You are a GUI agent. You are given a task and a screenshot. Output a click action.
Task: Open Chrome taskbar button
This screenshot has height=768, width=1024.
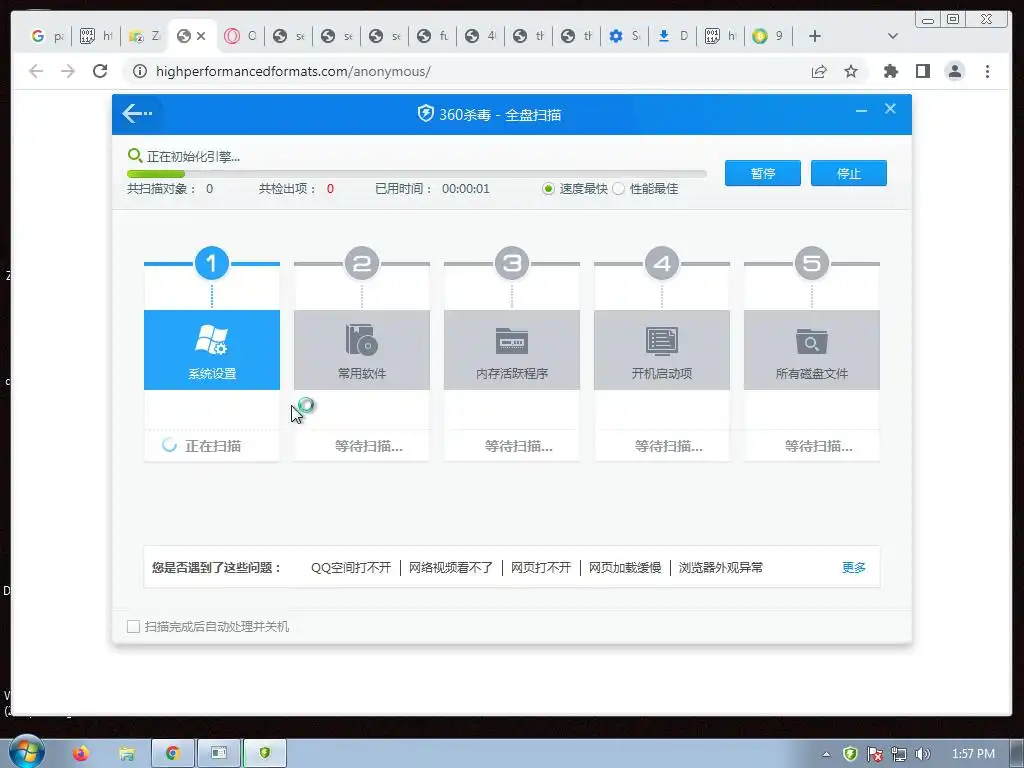[172, 753]
